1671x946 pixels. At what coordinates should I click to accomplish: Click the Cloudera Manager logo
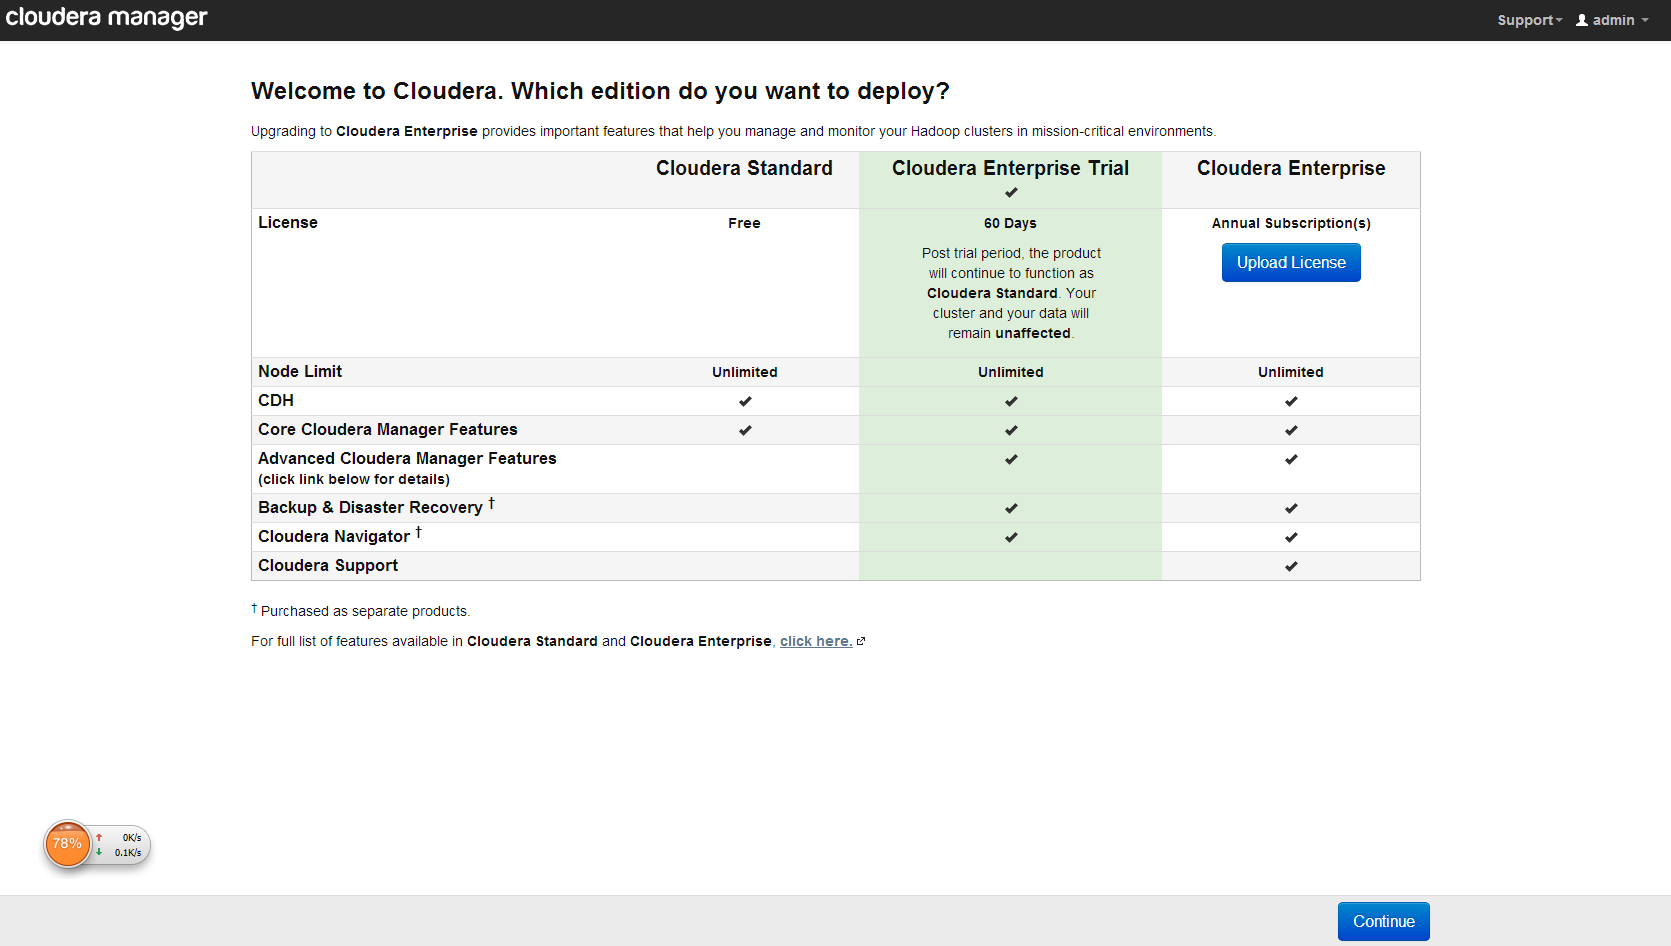click(x=106, y=18)
